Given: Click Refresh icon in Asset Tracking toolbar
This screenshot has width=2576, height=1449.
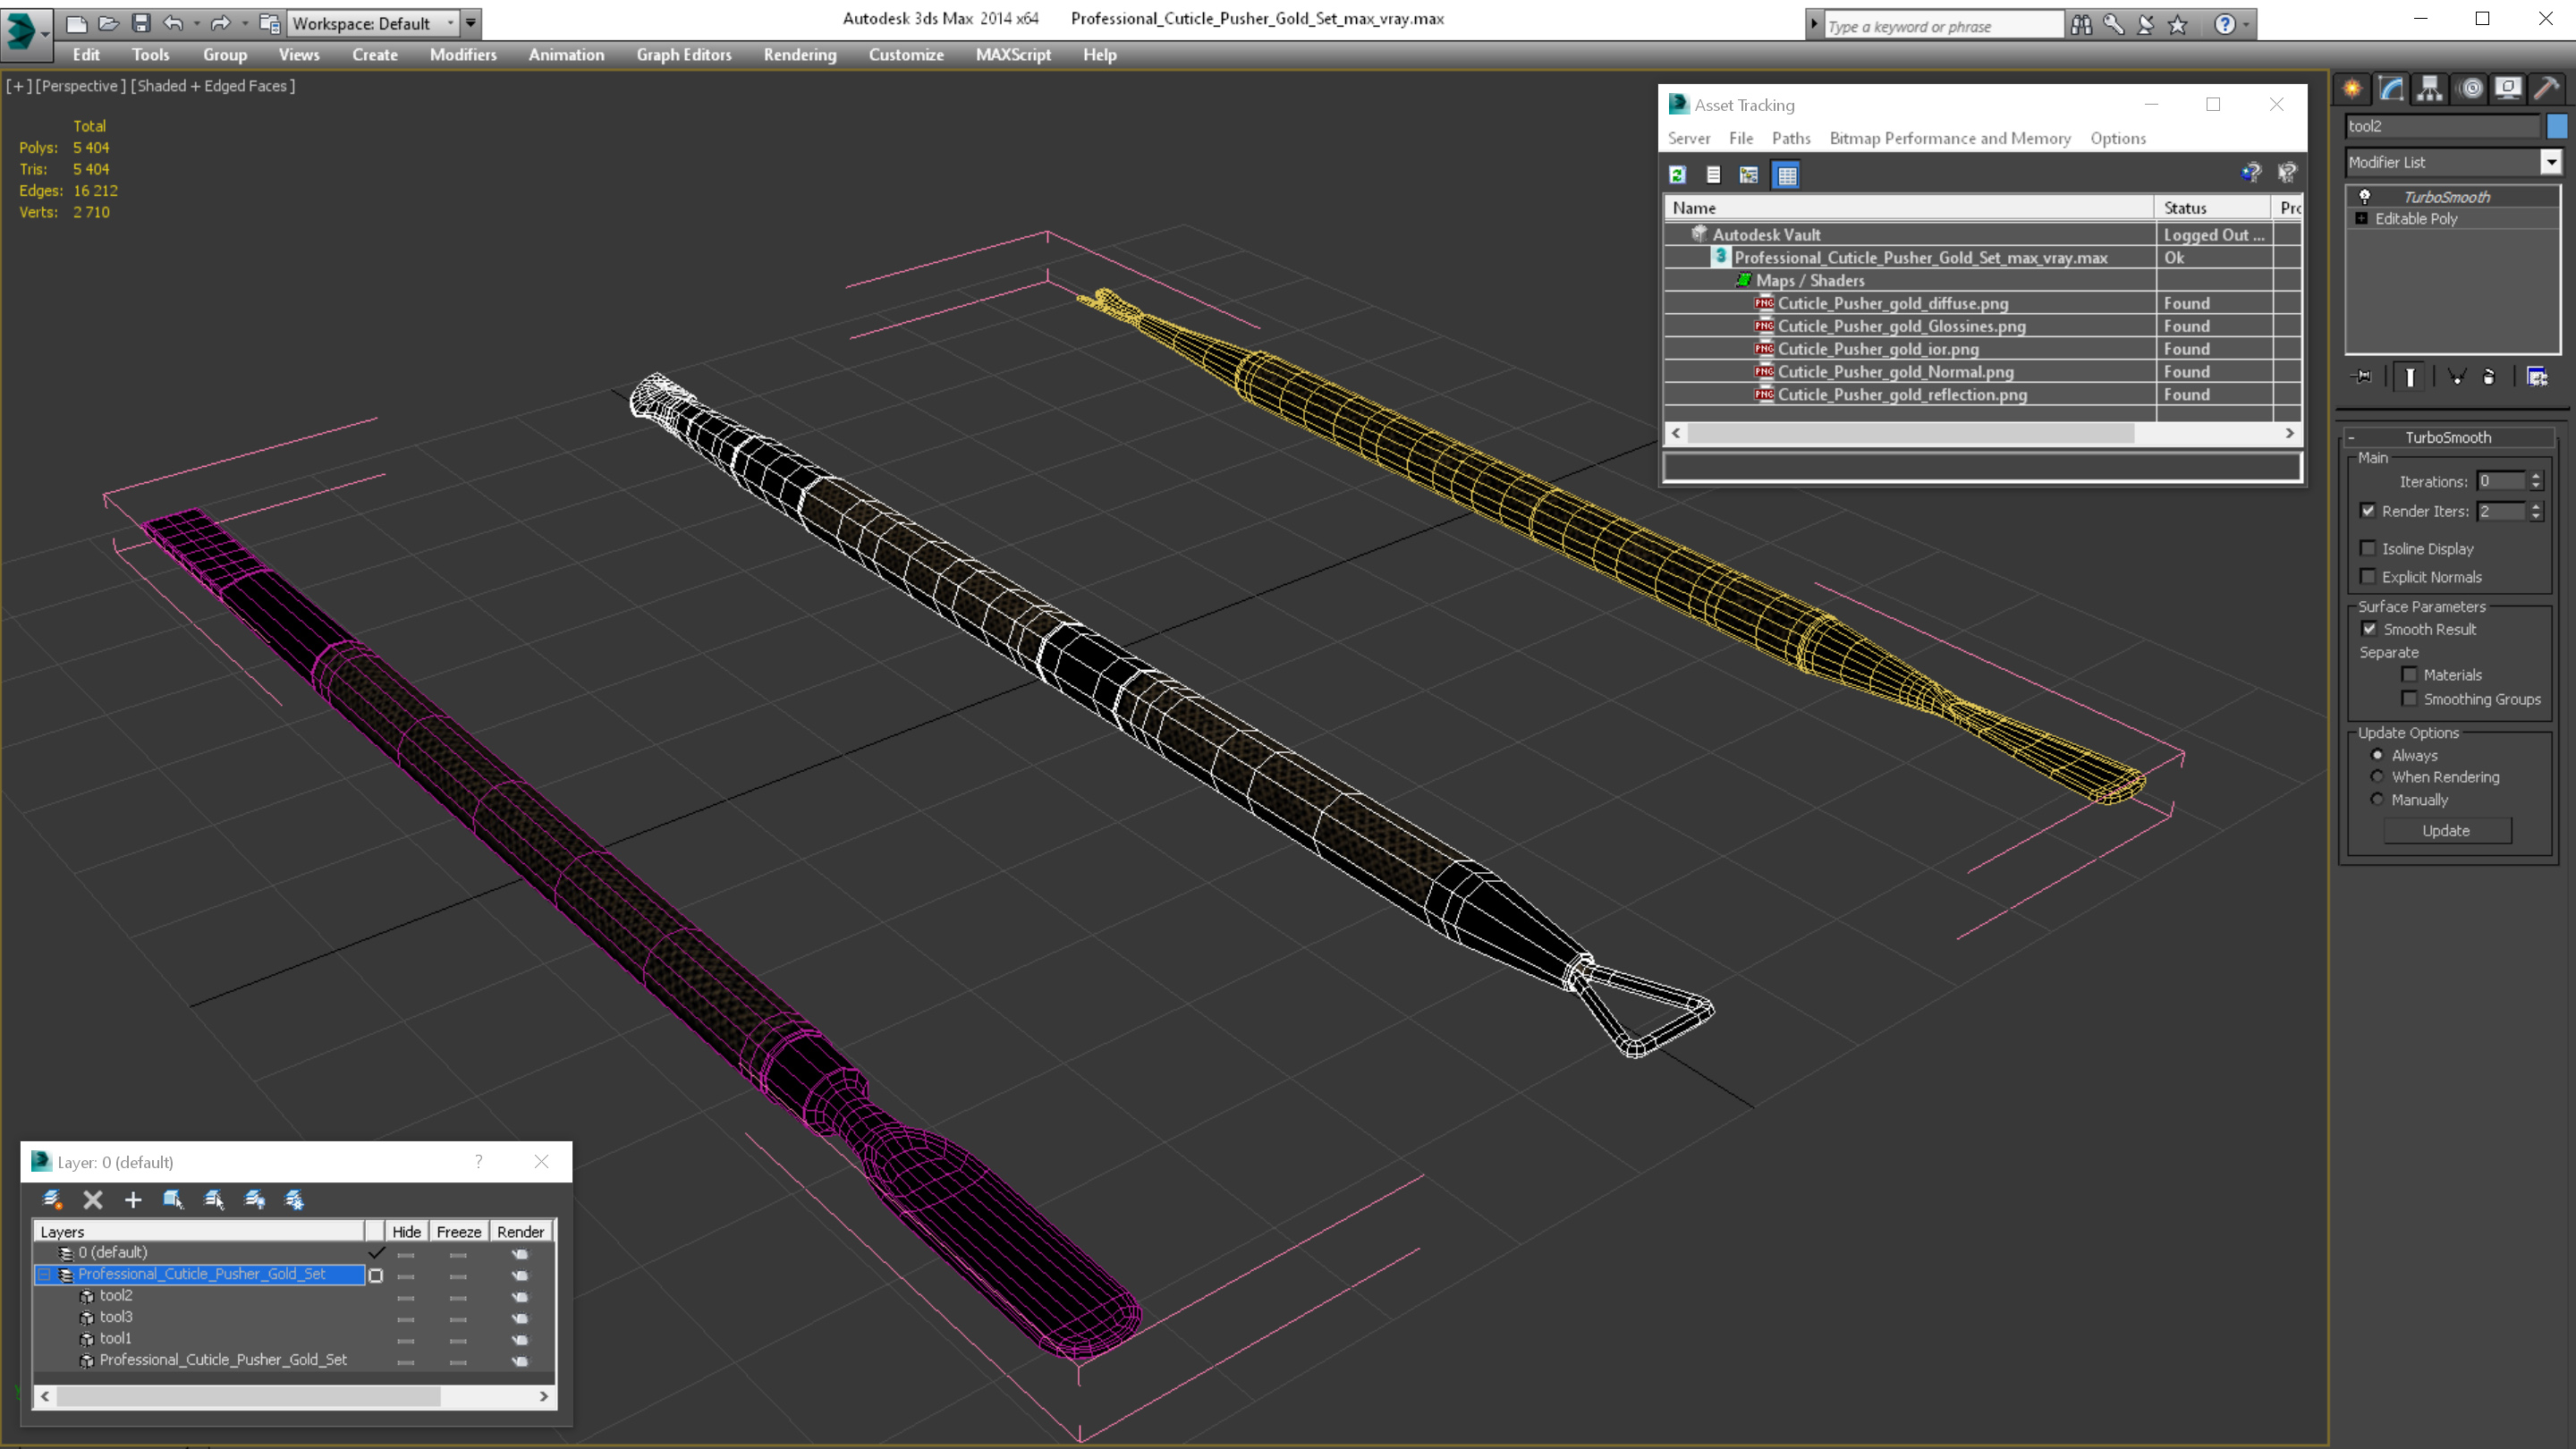Looking at the screenshot, I should click(1678, 175).
